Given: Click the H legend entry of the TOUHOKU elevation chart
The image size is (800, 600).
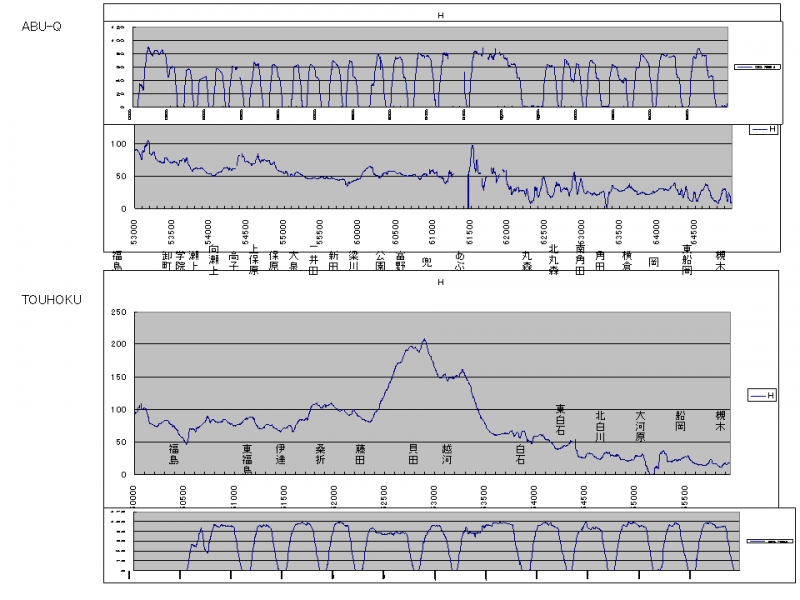Looking at the screenshot, I should pos(764,396).
